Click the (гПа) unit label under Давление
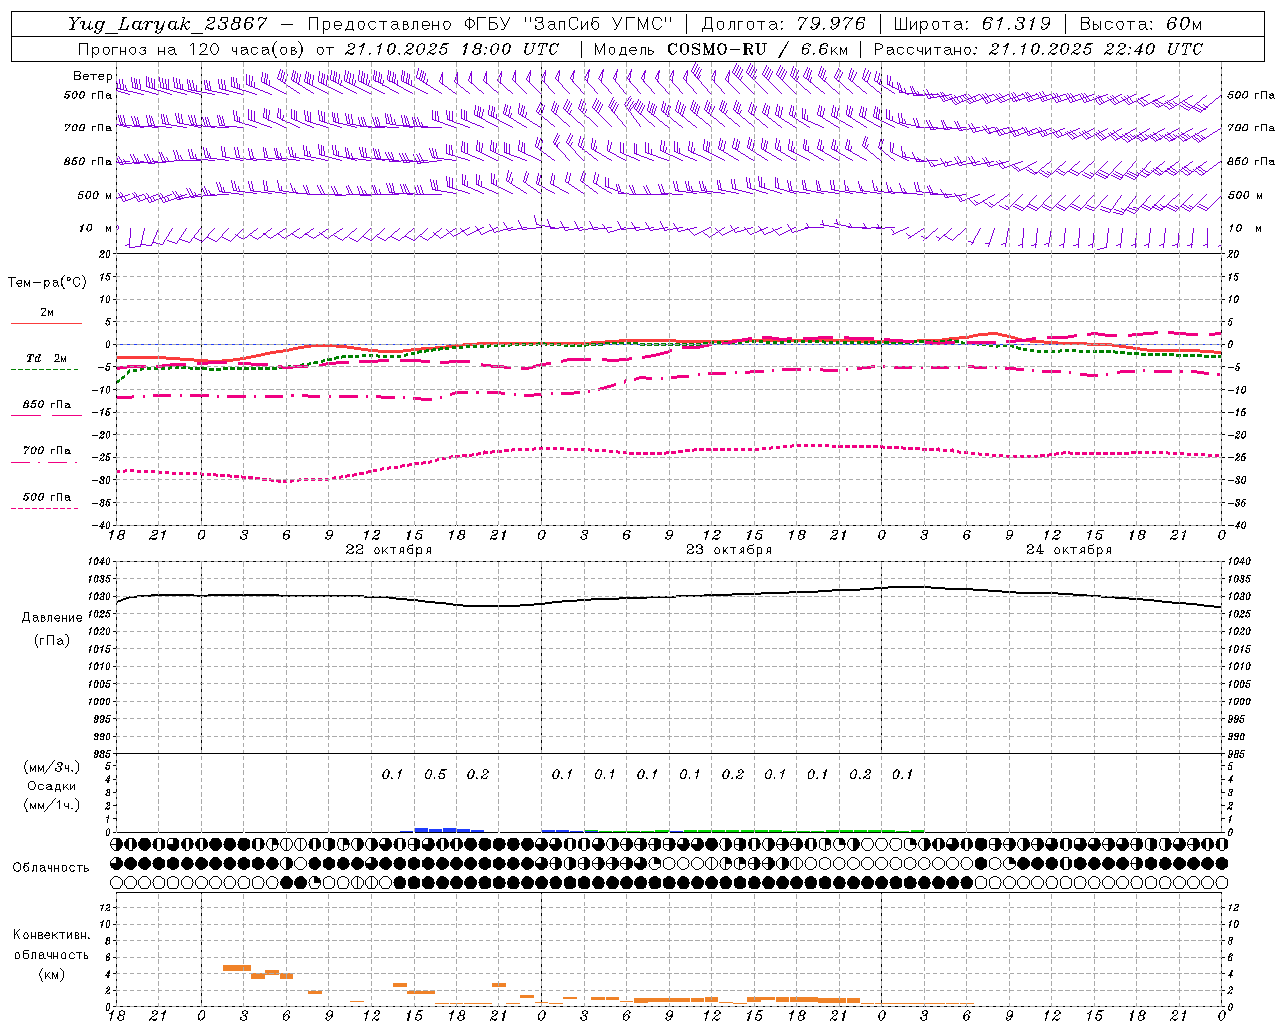This screenshot has height=1024, width=1280. click(x=52, y=640)
